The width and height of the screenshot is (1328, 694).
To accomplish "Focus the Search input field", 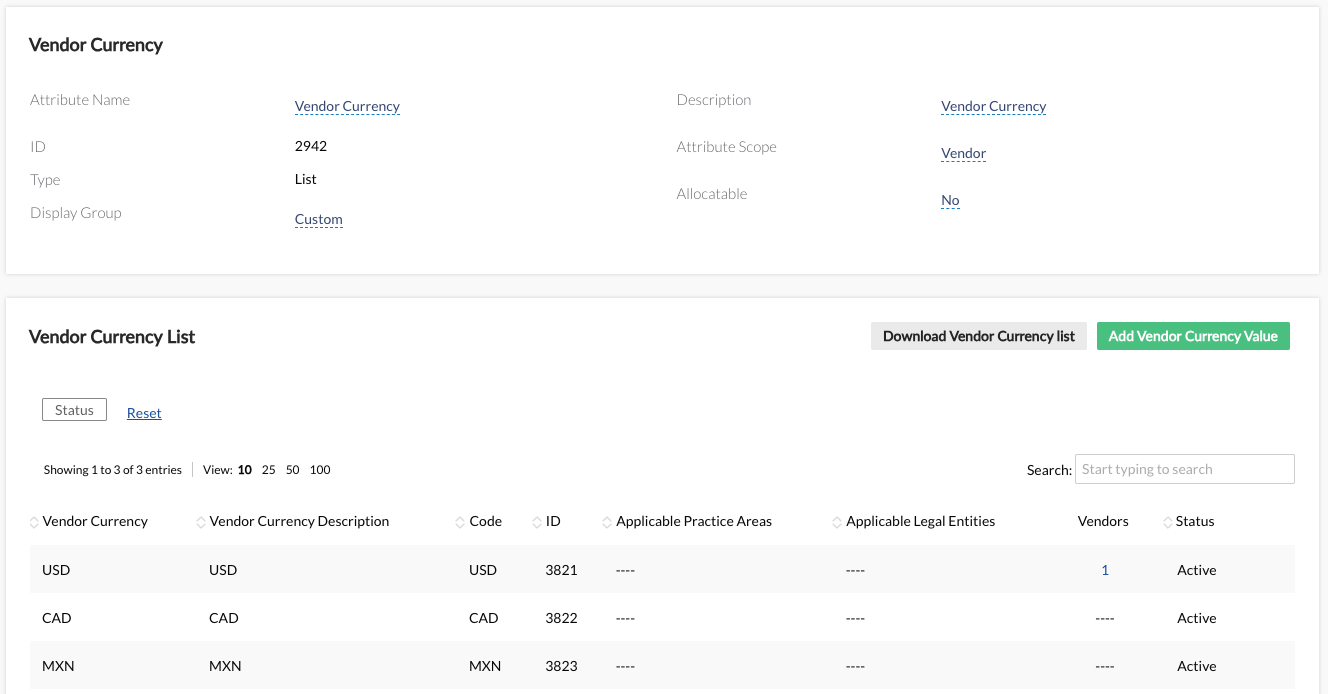I will point(1184,469).
